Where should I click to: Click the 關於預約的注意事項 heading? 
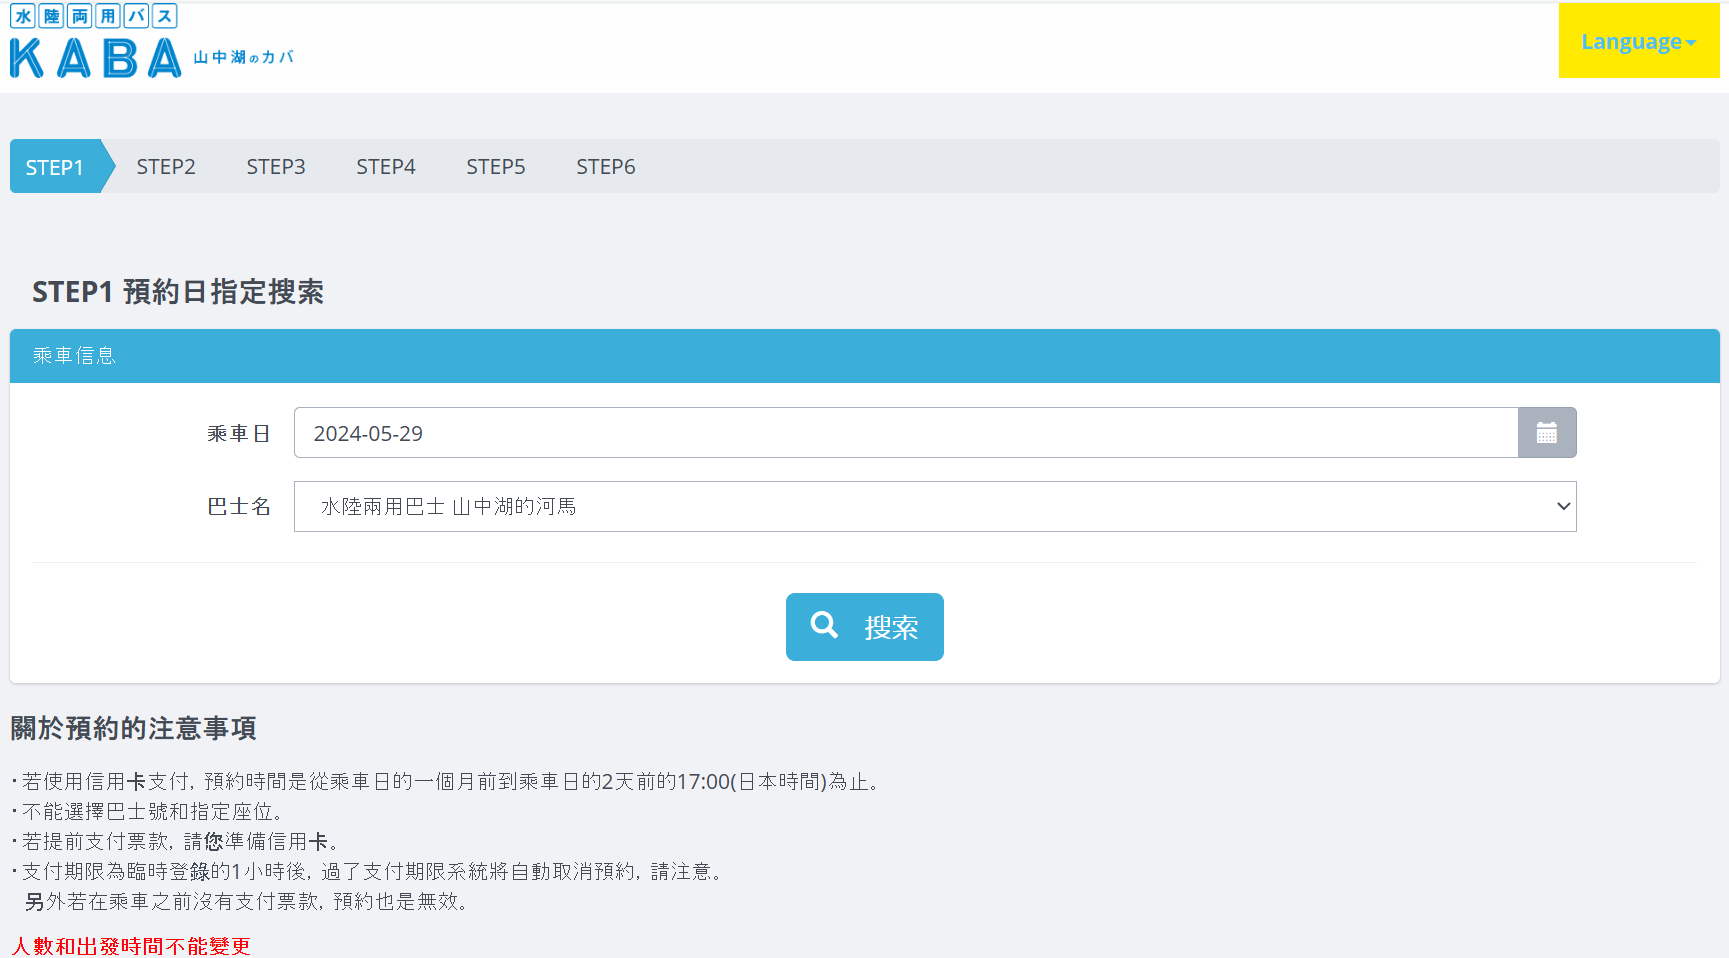tap(133, 728)
